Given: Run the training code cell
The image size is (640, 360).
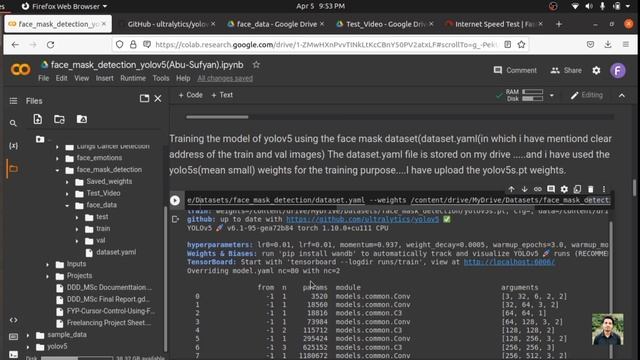Looking at the screenshot, I should pos(175,200).
